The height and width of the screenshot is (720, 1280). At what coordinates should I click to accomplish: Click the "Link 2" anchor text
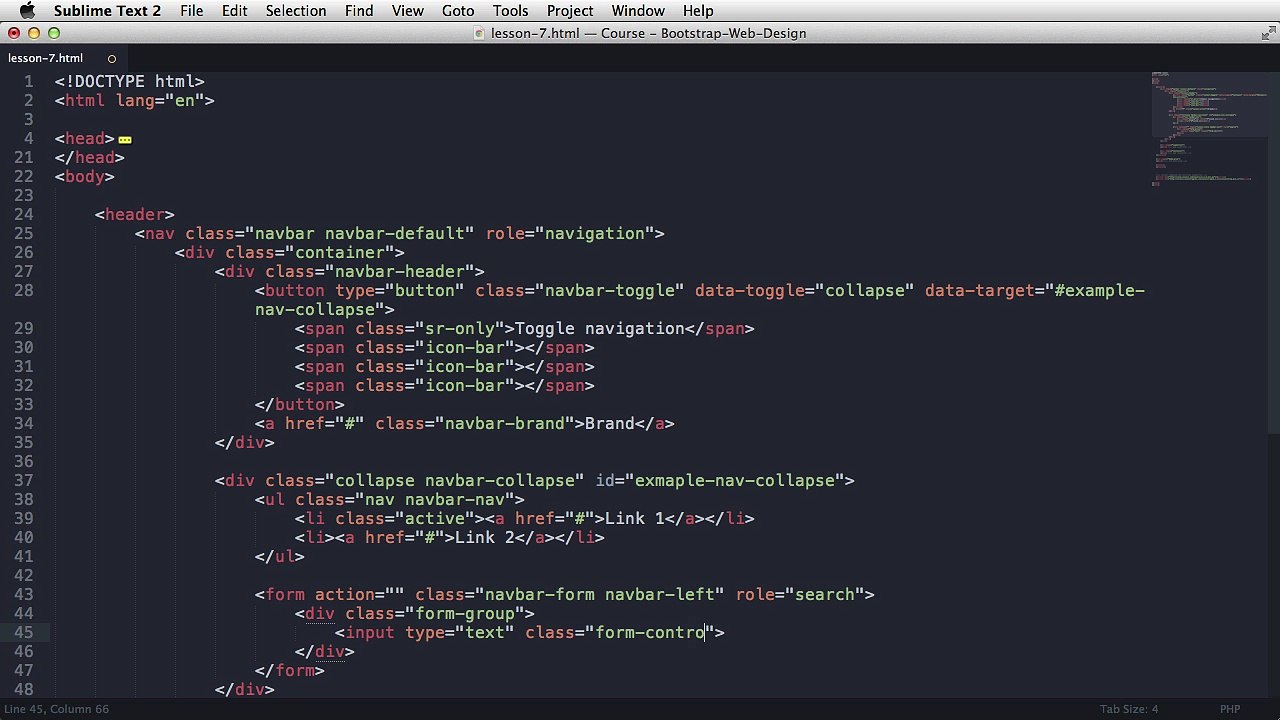(485, 538)
